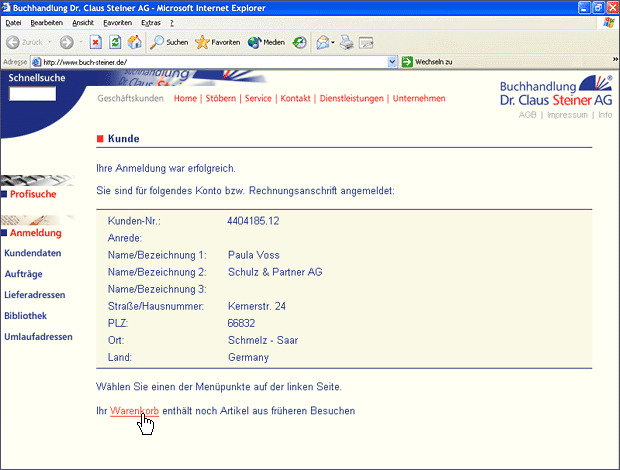620x470 pixels.
Task: Open Kundendaten in the sidebar
Action: 33,253
